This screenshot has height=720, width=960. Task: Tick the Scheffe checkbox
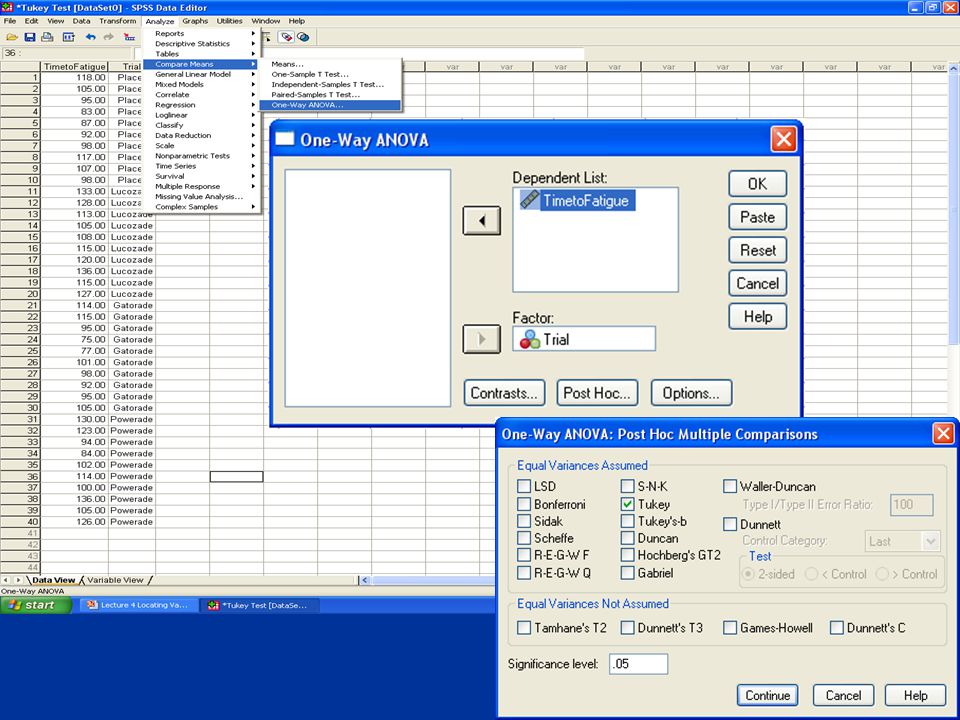[523, 538]
